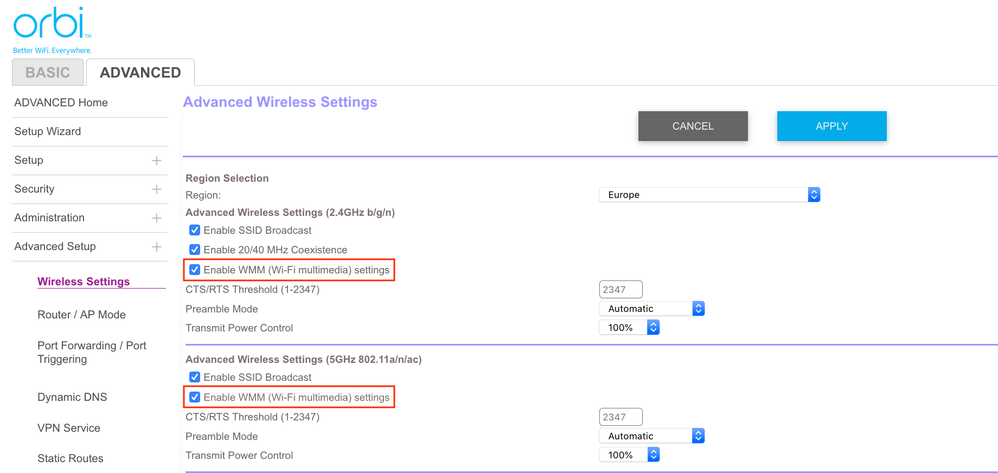Toggle 2.4GHz Enable SSID Broadcast checkbox
This screenshot has height=473, width=998.
(195, 230)
